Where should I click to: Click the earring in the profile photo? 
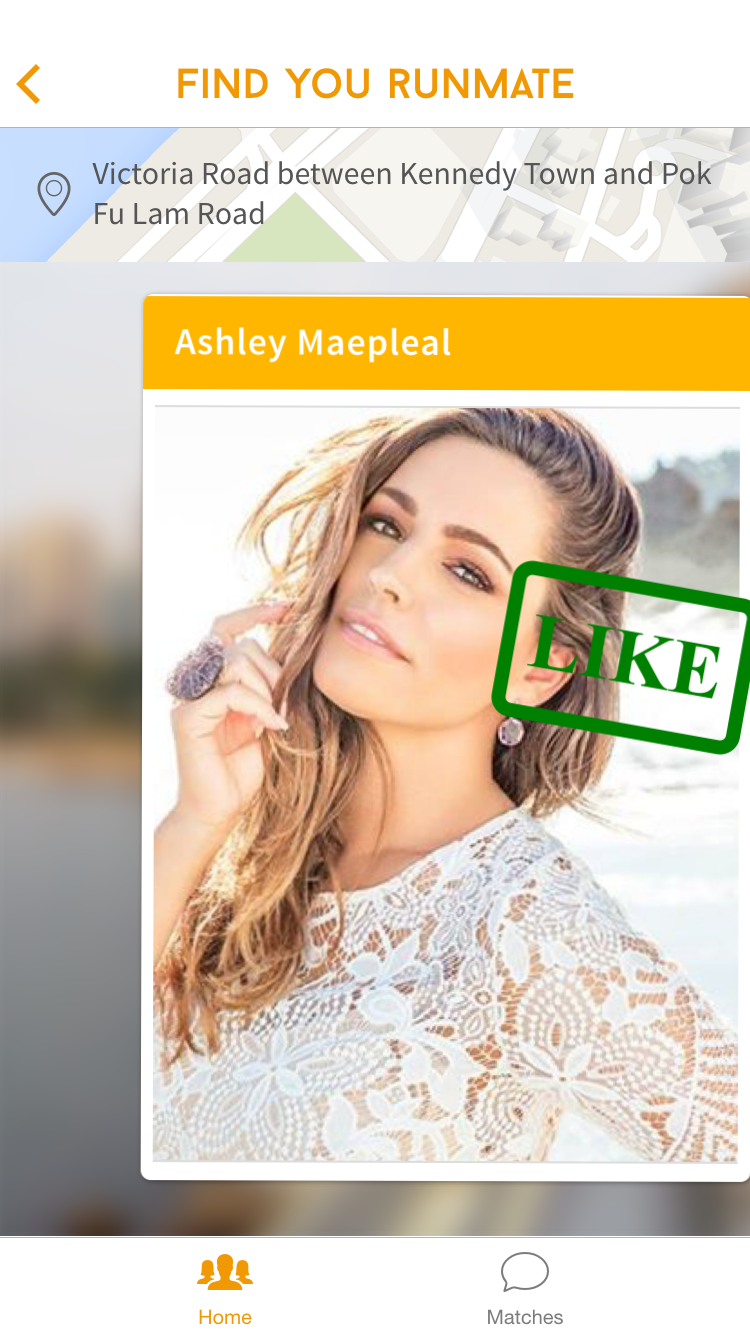point(511,731)
